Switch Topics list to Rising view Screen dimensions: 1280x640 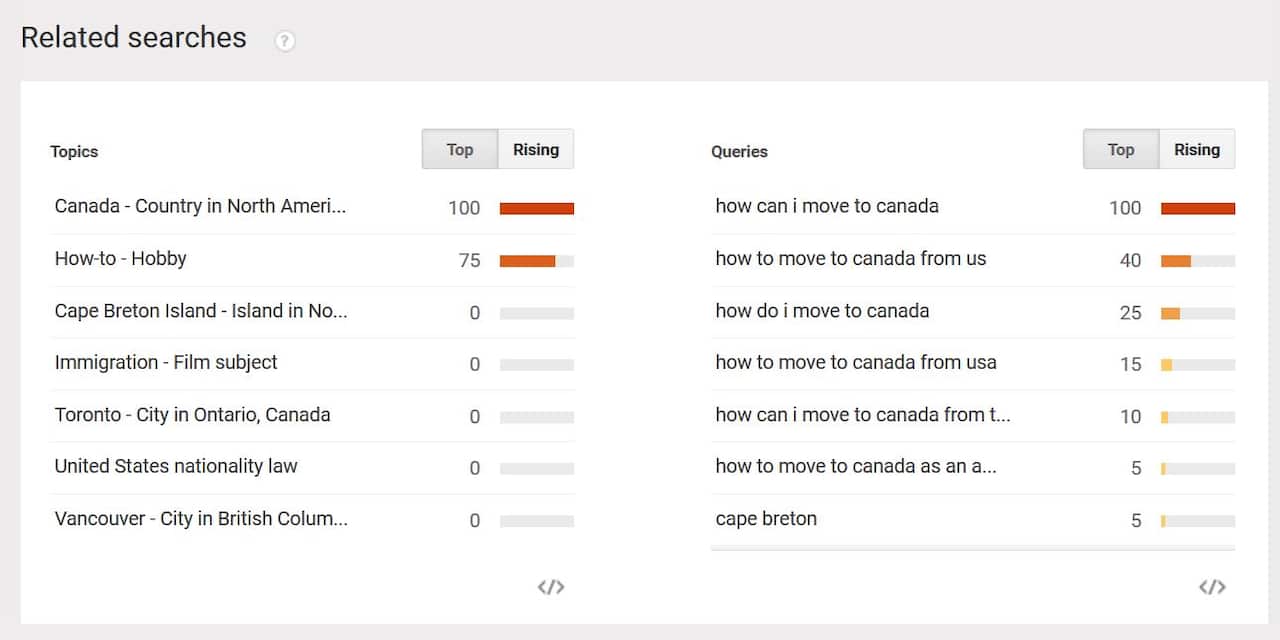(536, 149)
